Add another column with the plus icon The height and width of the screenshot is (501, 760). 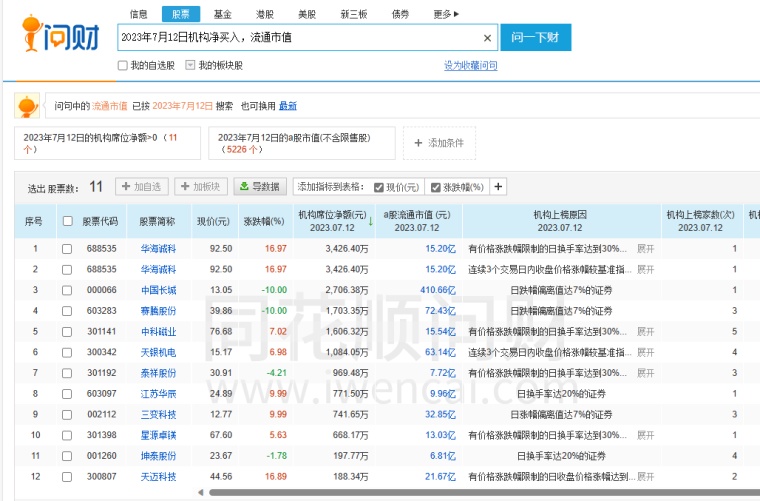[498, 187]
